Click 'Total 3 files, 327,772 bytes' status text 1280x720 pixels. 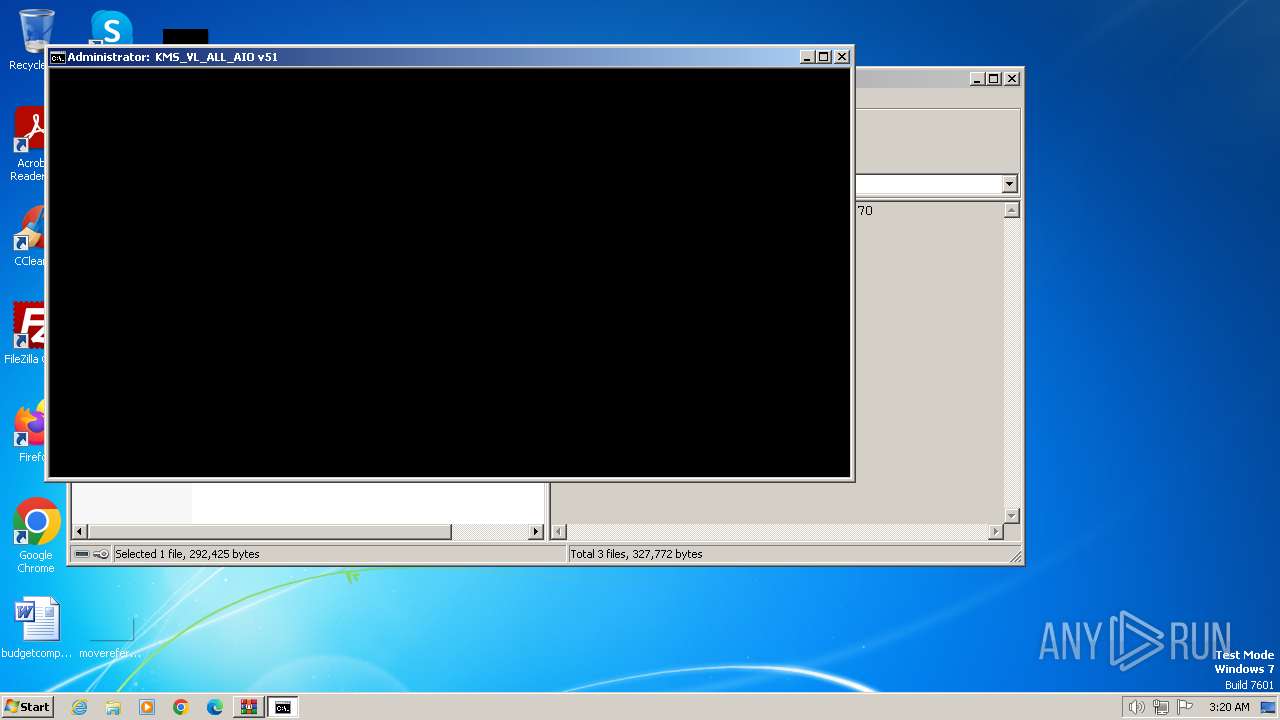click(636, 554)
